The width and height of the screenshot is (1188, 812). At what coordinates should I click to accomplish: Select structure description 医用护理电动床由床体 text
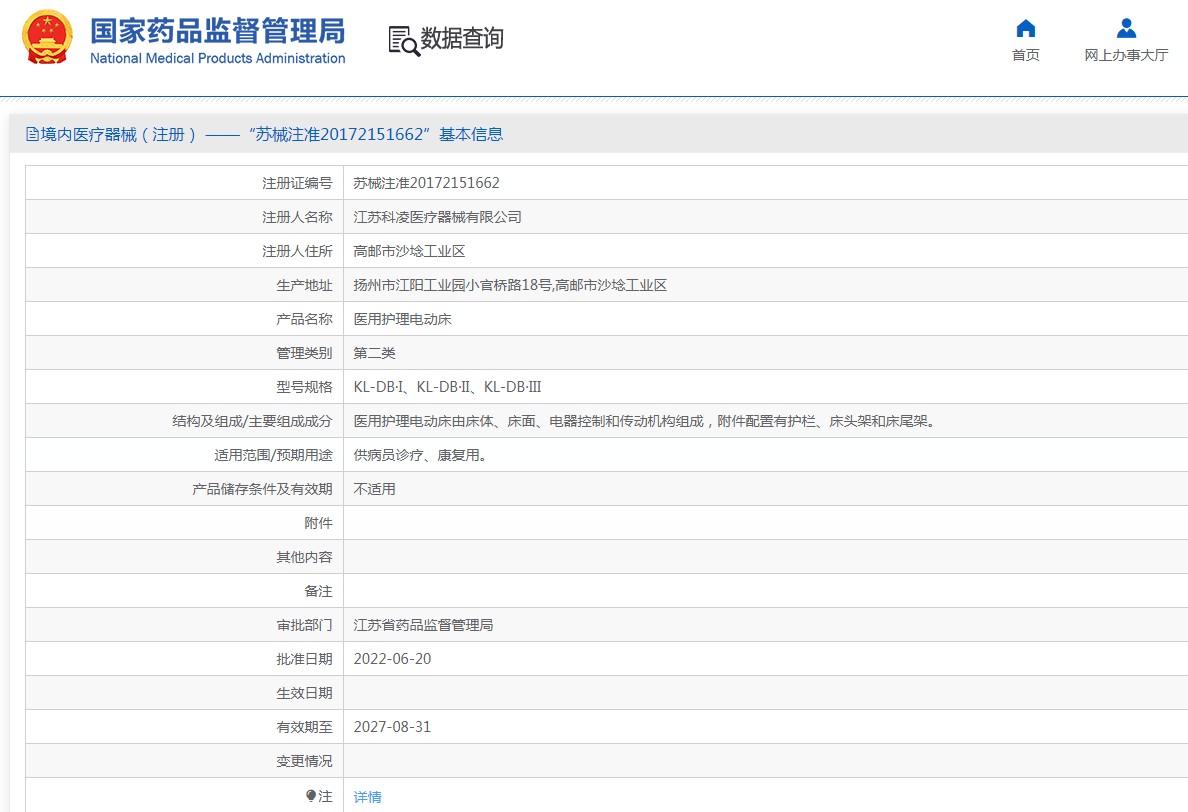click(x=646, y=421)
